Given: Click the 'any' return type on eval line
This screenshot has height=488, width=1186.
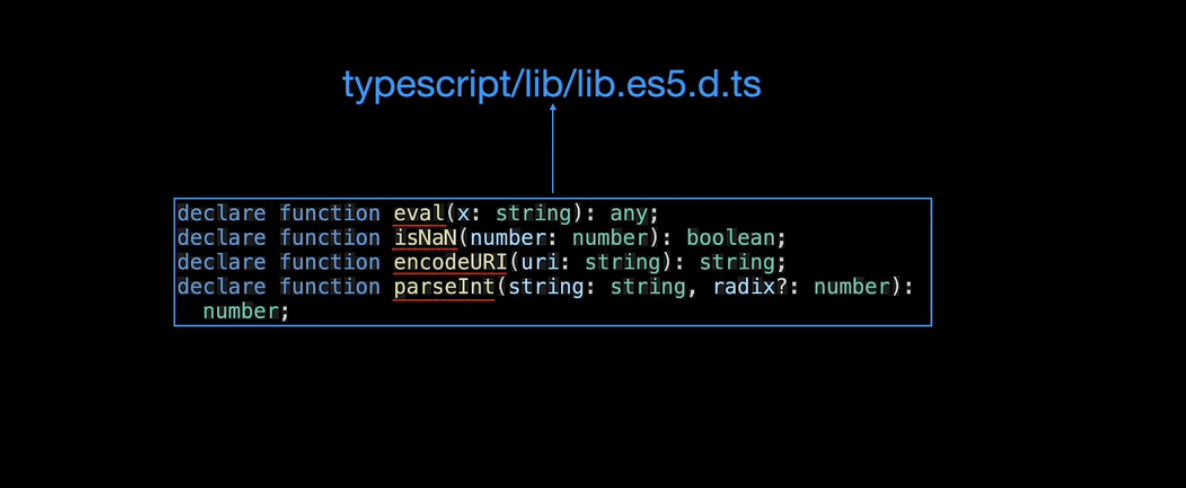Looking at the screenshot, I should click(x=629, y=214).
